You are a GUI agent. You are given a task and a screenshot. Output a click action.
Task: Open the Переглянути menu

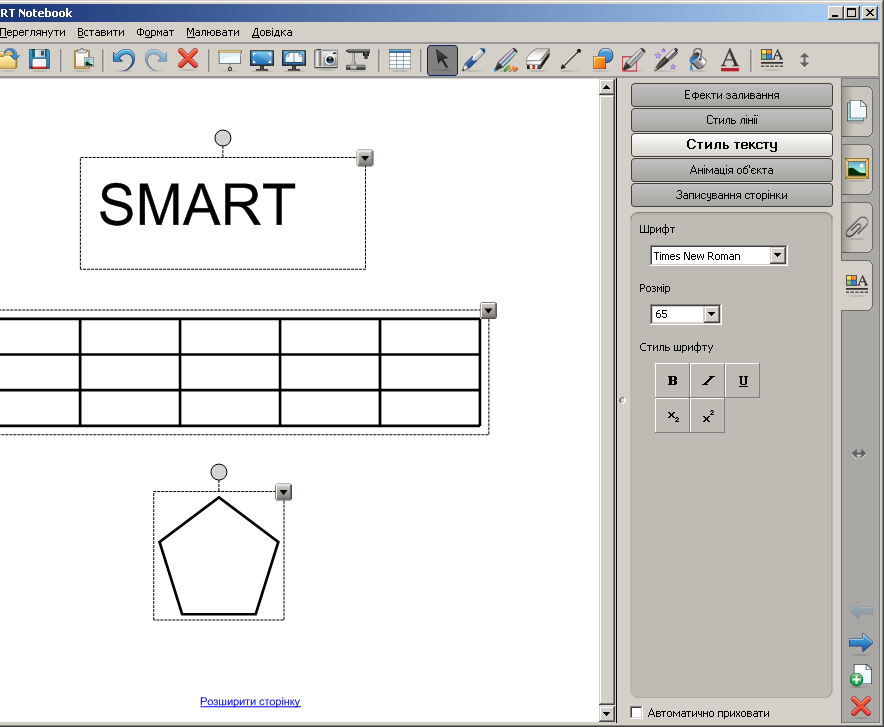click(33, 32)
